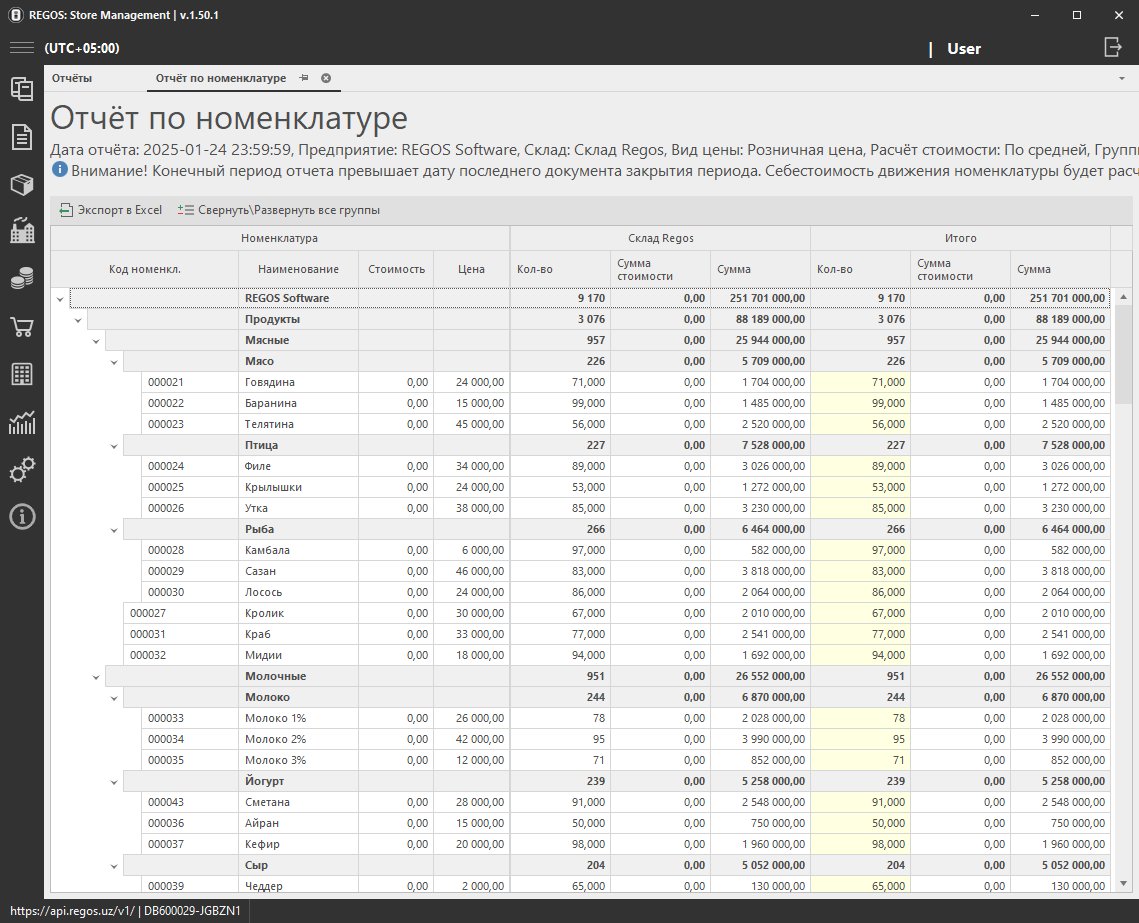Open the documents sidebar icon
Viewport: 1139px width, 923px height.
pyautogui.click(x=21, y=137)
